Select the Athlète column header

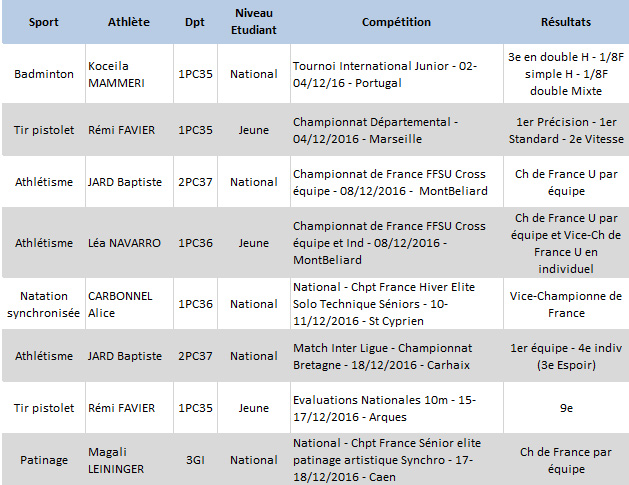[x=129, y=22]
